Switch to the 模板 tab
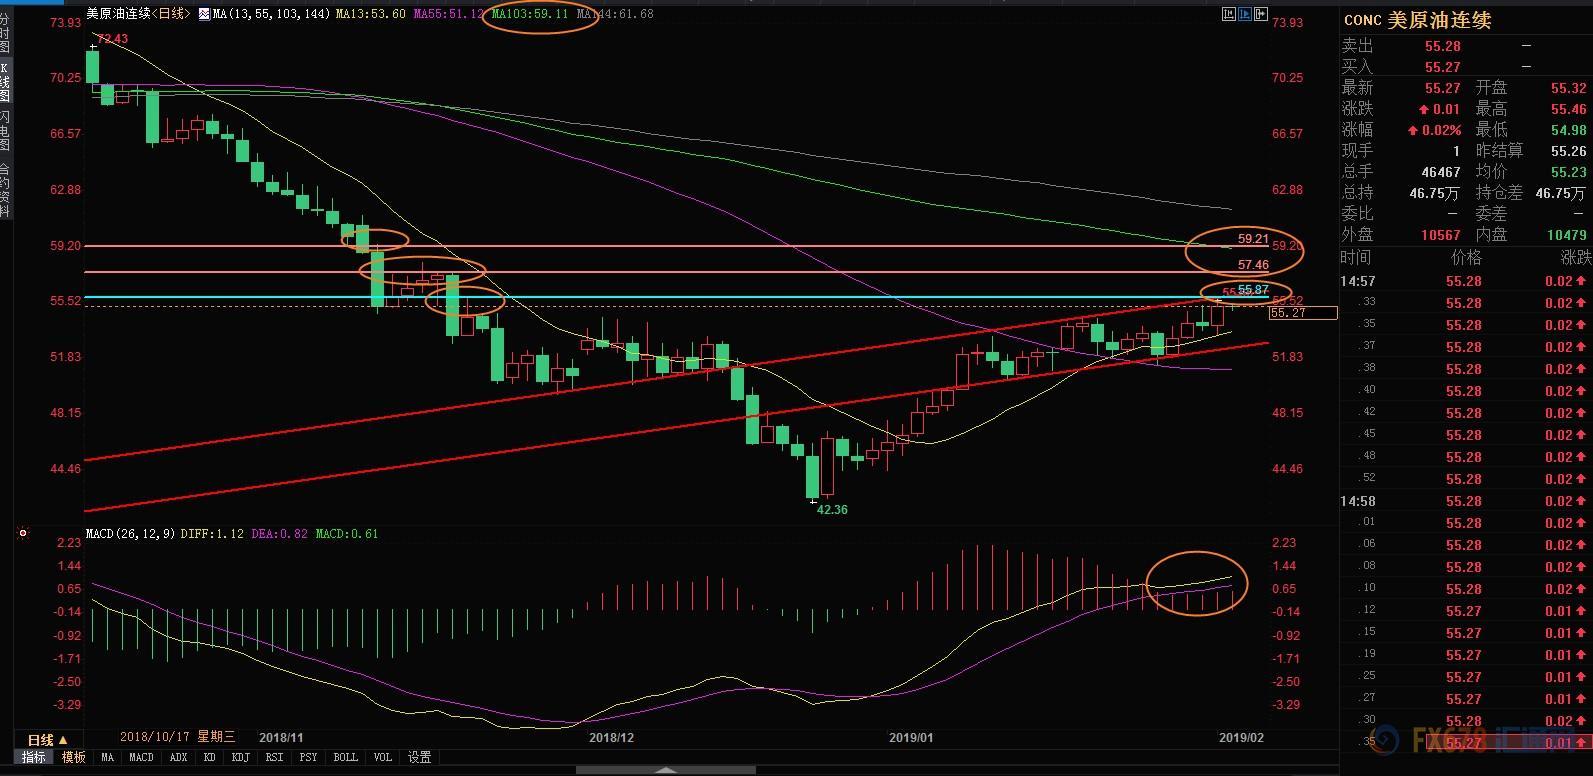Screen dimensions: 1593x776 coord(74,757)
